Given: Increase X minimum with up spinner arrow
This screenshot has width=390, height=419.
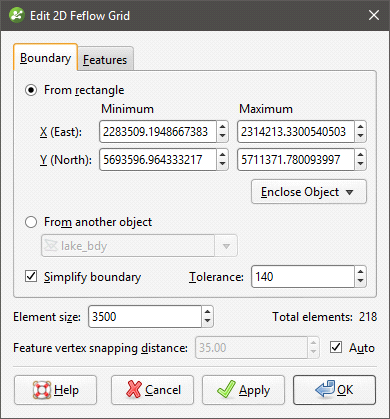Looking at the screenshot, I should pos(222,126).
